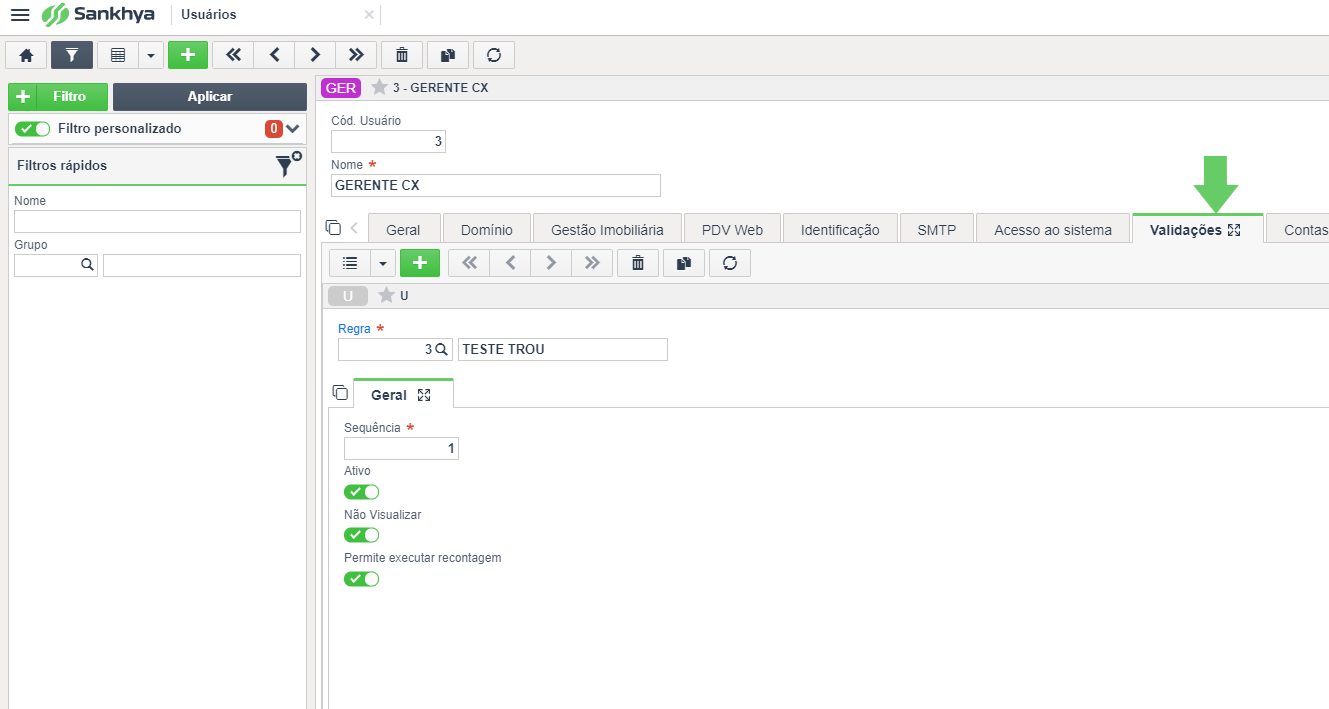Open the tab list icon beside inner Geral tab
Viewport: 1329px width, 709px height.
click(x=340, y=392)
